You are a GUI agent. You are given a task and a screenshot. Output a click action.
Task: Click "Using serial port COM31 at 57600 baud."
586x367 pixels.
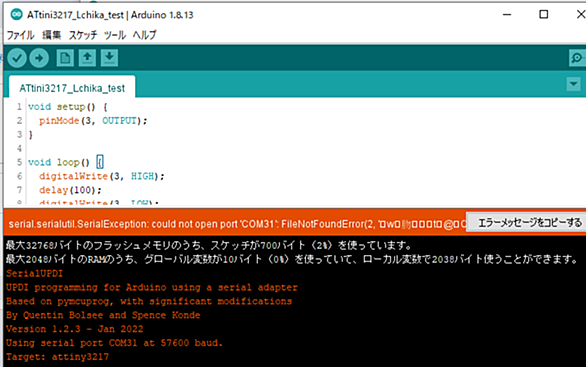pos(114,343)
